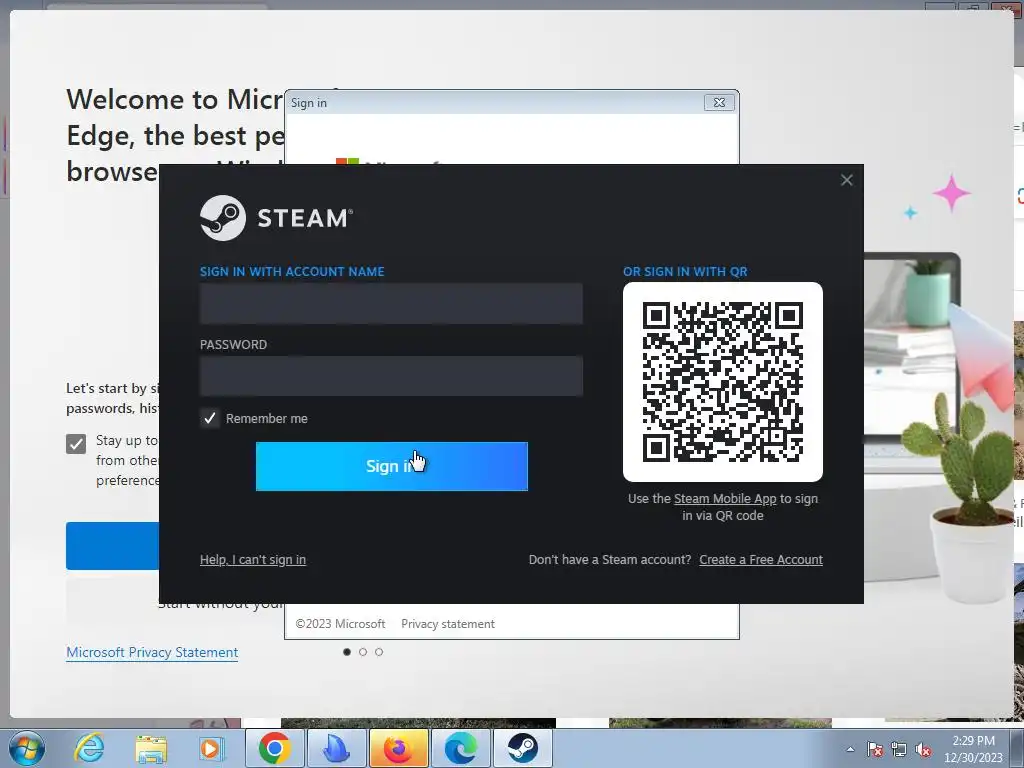Open the network tray icon
Image resolution: width=1024 pixels, height=768 pixels.
[x=899, y=749]
